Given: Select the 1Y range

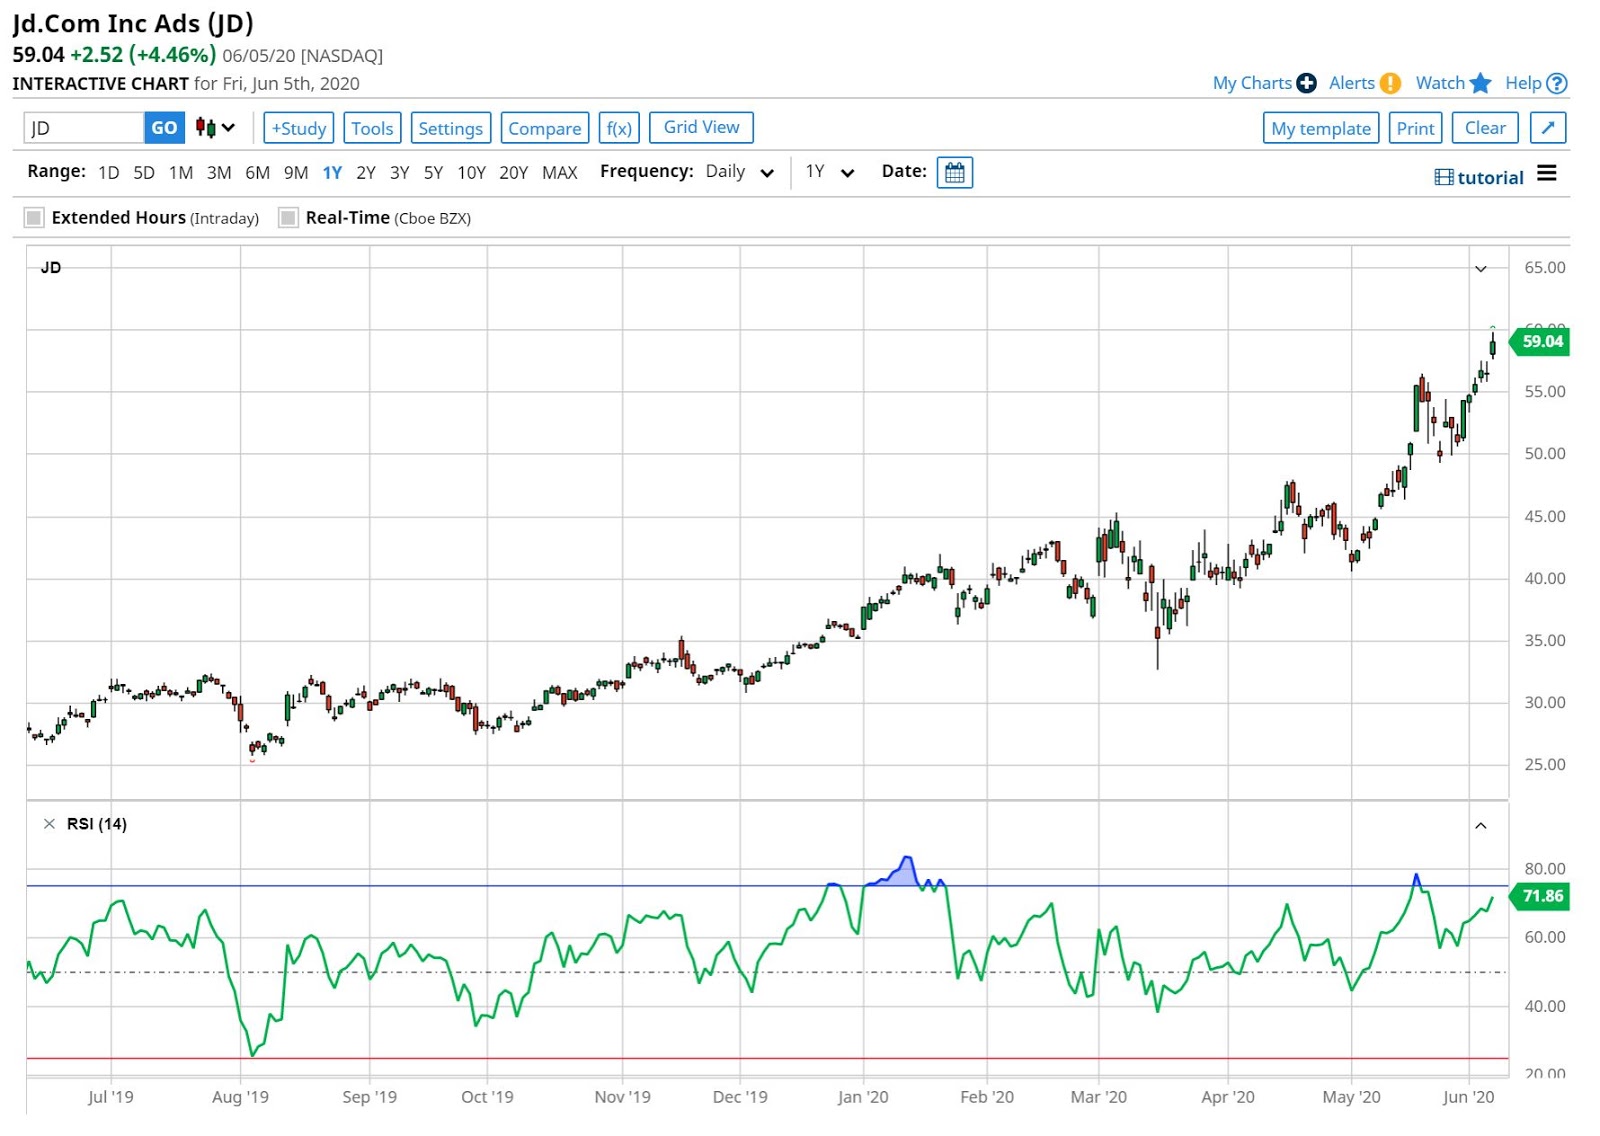Looking at the screenshot, I should (x=332, y=173).
